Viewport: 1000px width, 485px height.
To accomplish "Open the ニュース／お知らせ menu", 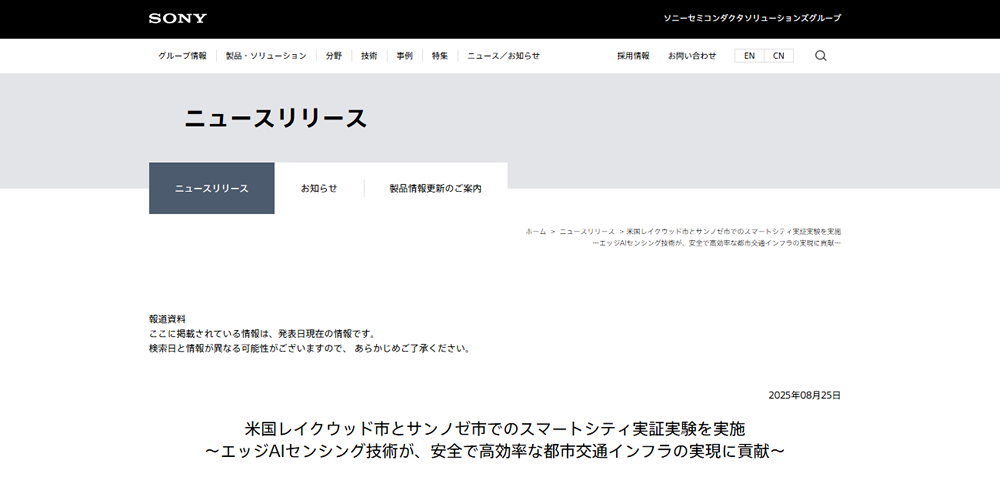I will coord(504,56).
